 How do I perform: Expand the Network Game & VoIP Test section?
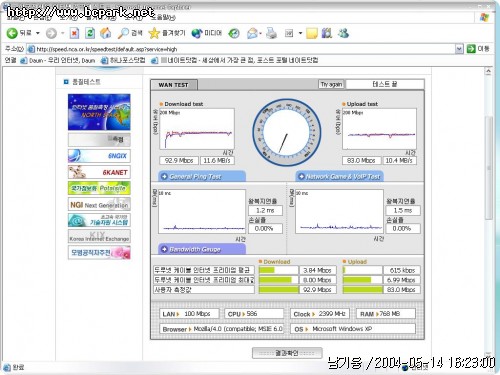click(339, 176)
